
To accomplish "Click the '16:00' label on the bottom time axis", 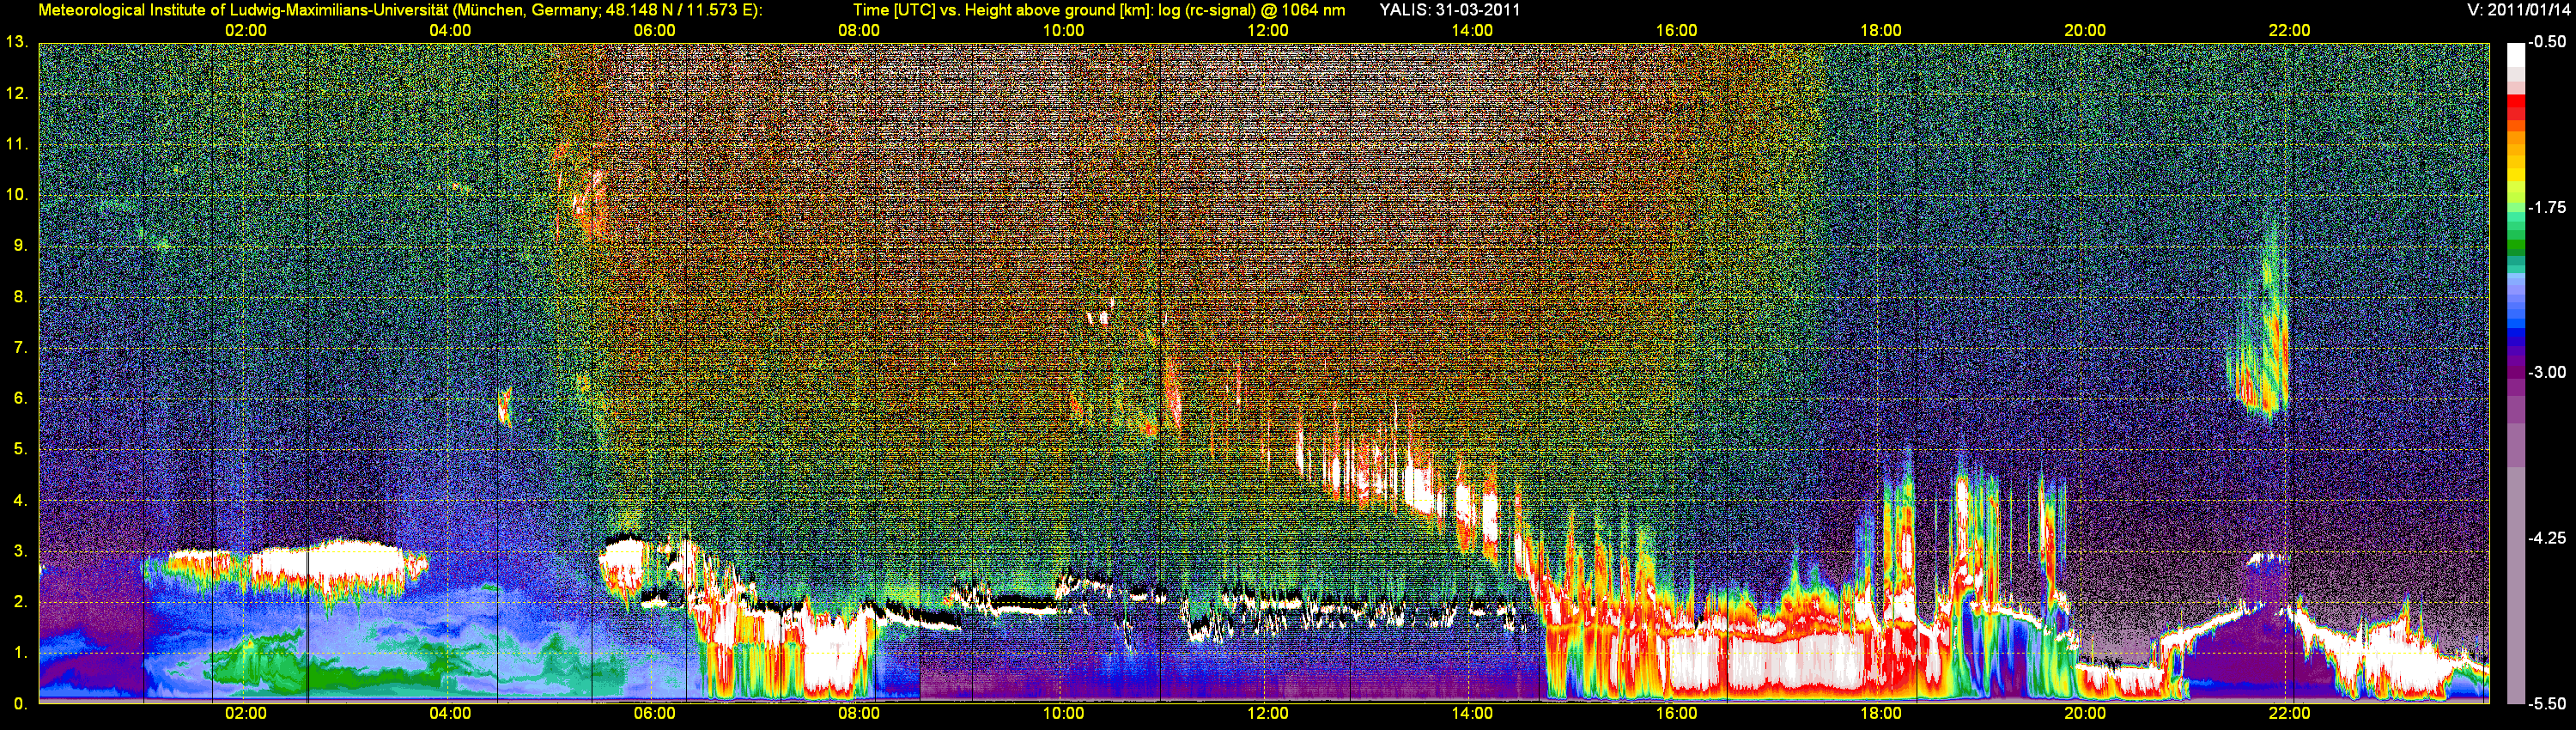I will (1676, 714).
